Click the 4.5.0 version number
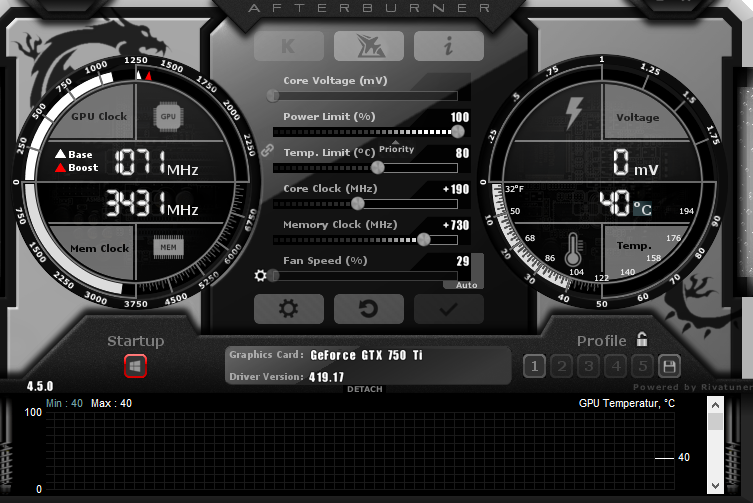The image size is (753, 503). click(x=40, y=386)
